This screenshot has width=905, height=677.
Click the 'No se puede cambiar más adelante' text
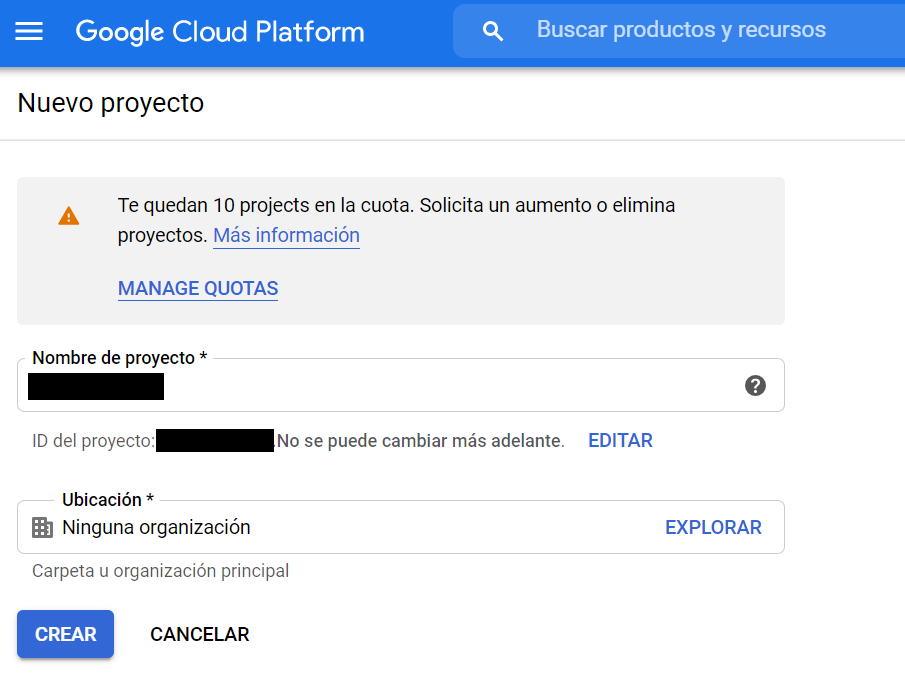tap(420, 441)
